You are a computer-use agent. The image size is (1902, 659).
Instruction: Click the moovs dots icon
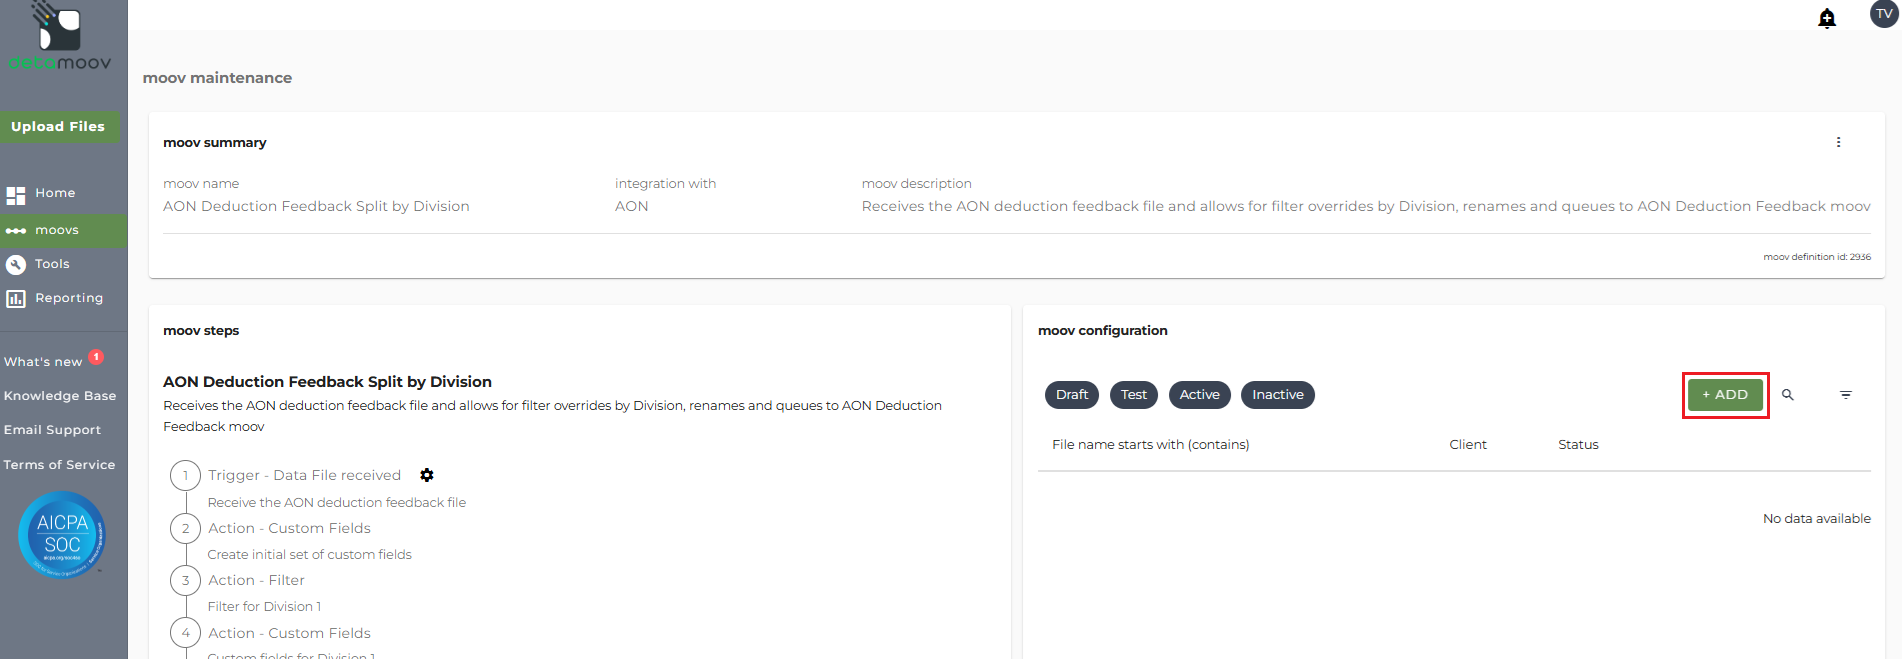coord(16,231)
